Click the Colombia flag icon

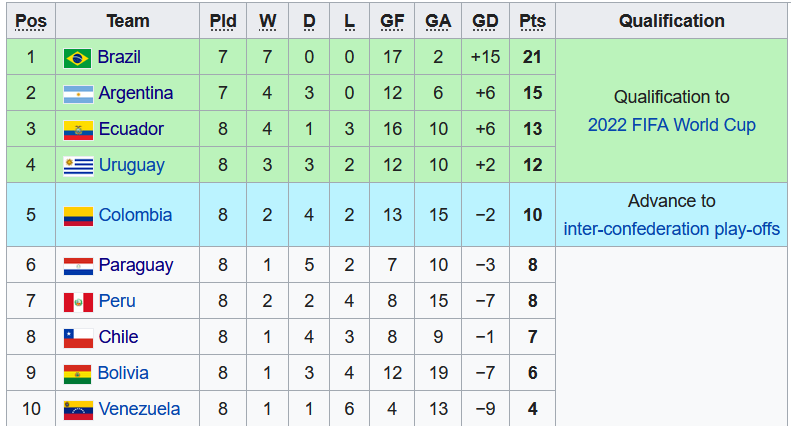pos(78,215)
